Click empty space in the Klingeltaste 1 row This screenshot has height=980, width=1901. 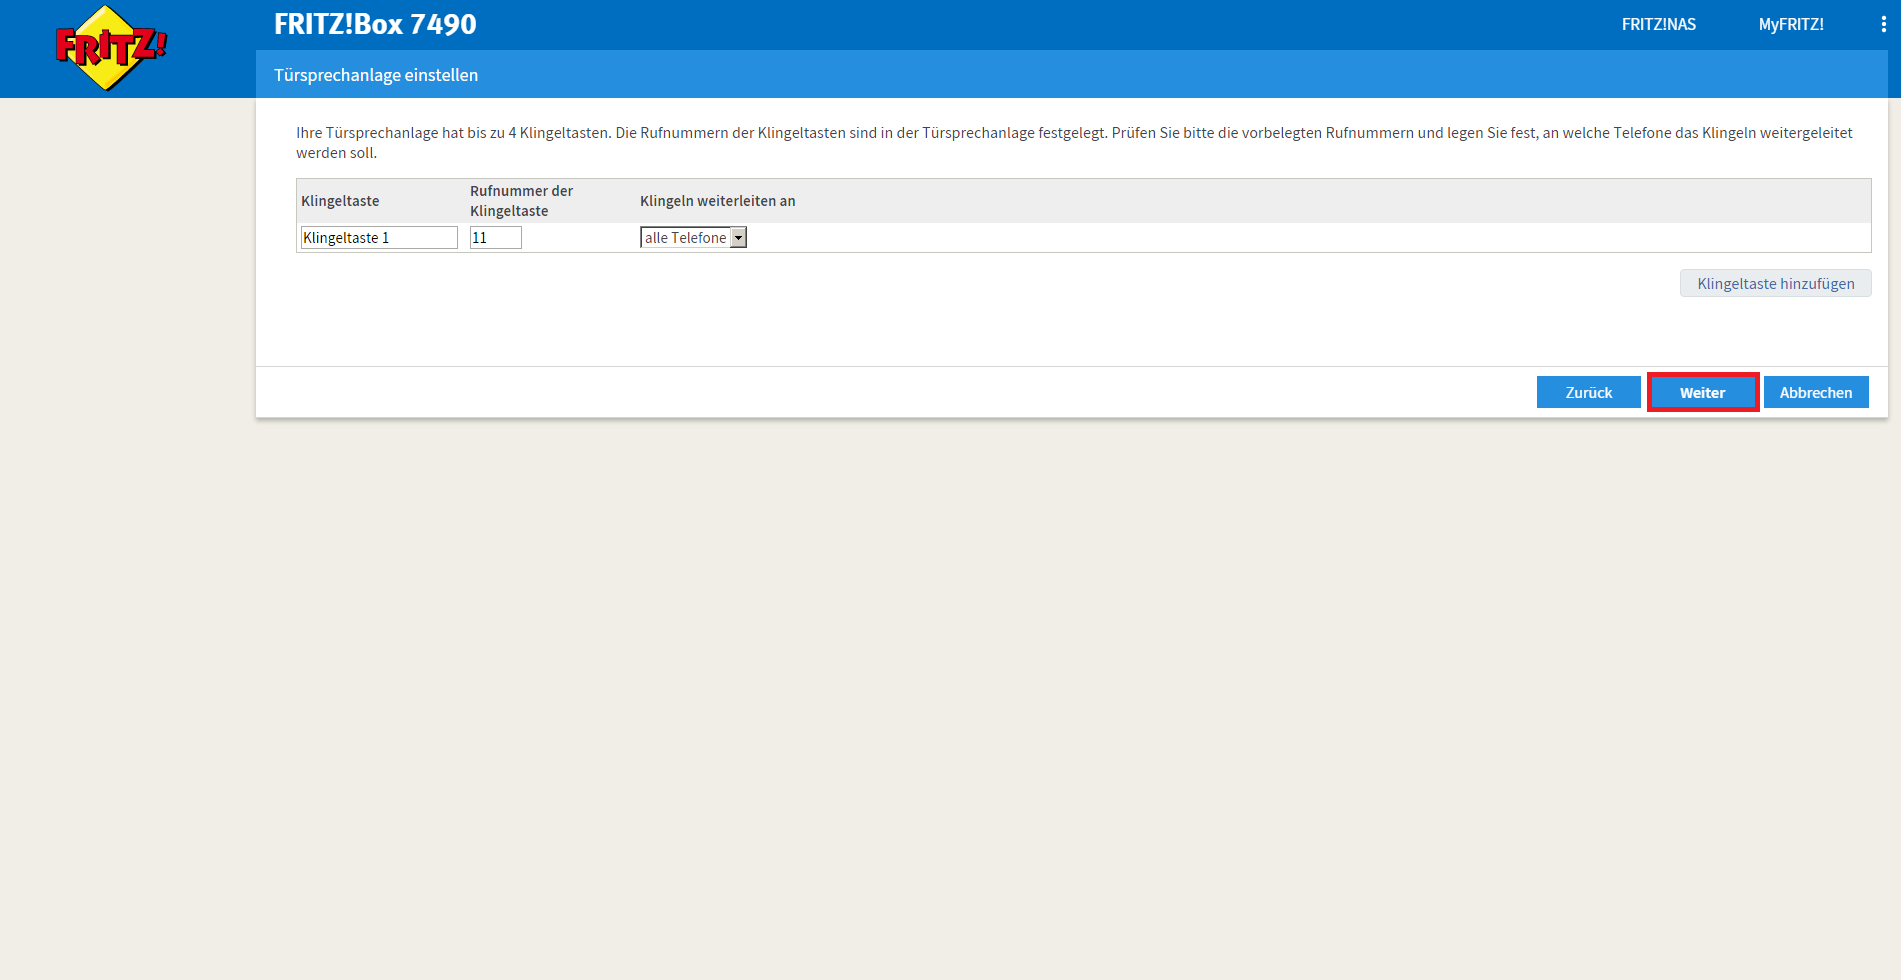click(1300, 238)
